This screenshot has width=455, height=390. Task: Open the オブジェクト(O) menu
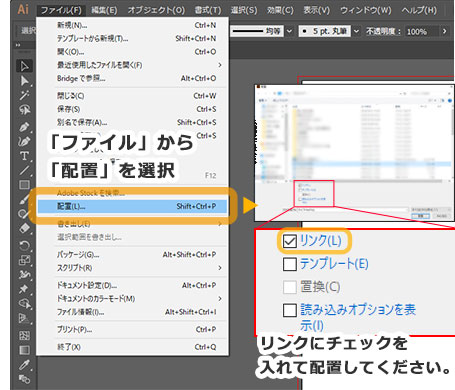(156, 10)
